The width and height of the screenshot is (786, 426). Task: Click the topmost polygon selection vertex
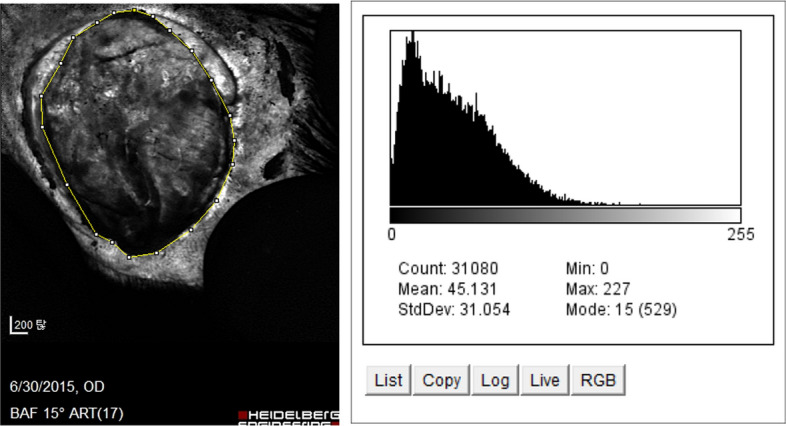[134, 10]
